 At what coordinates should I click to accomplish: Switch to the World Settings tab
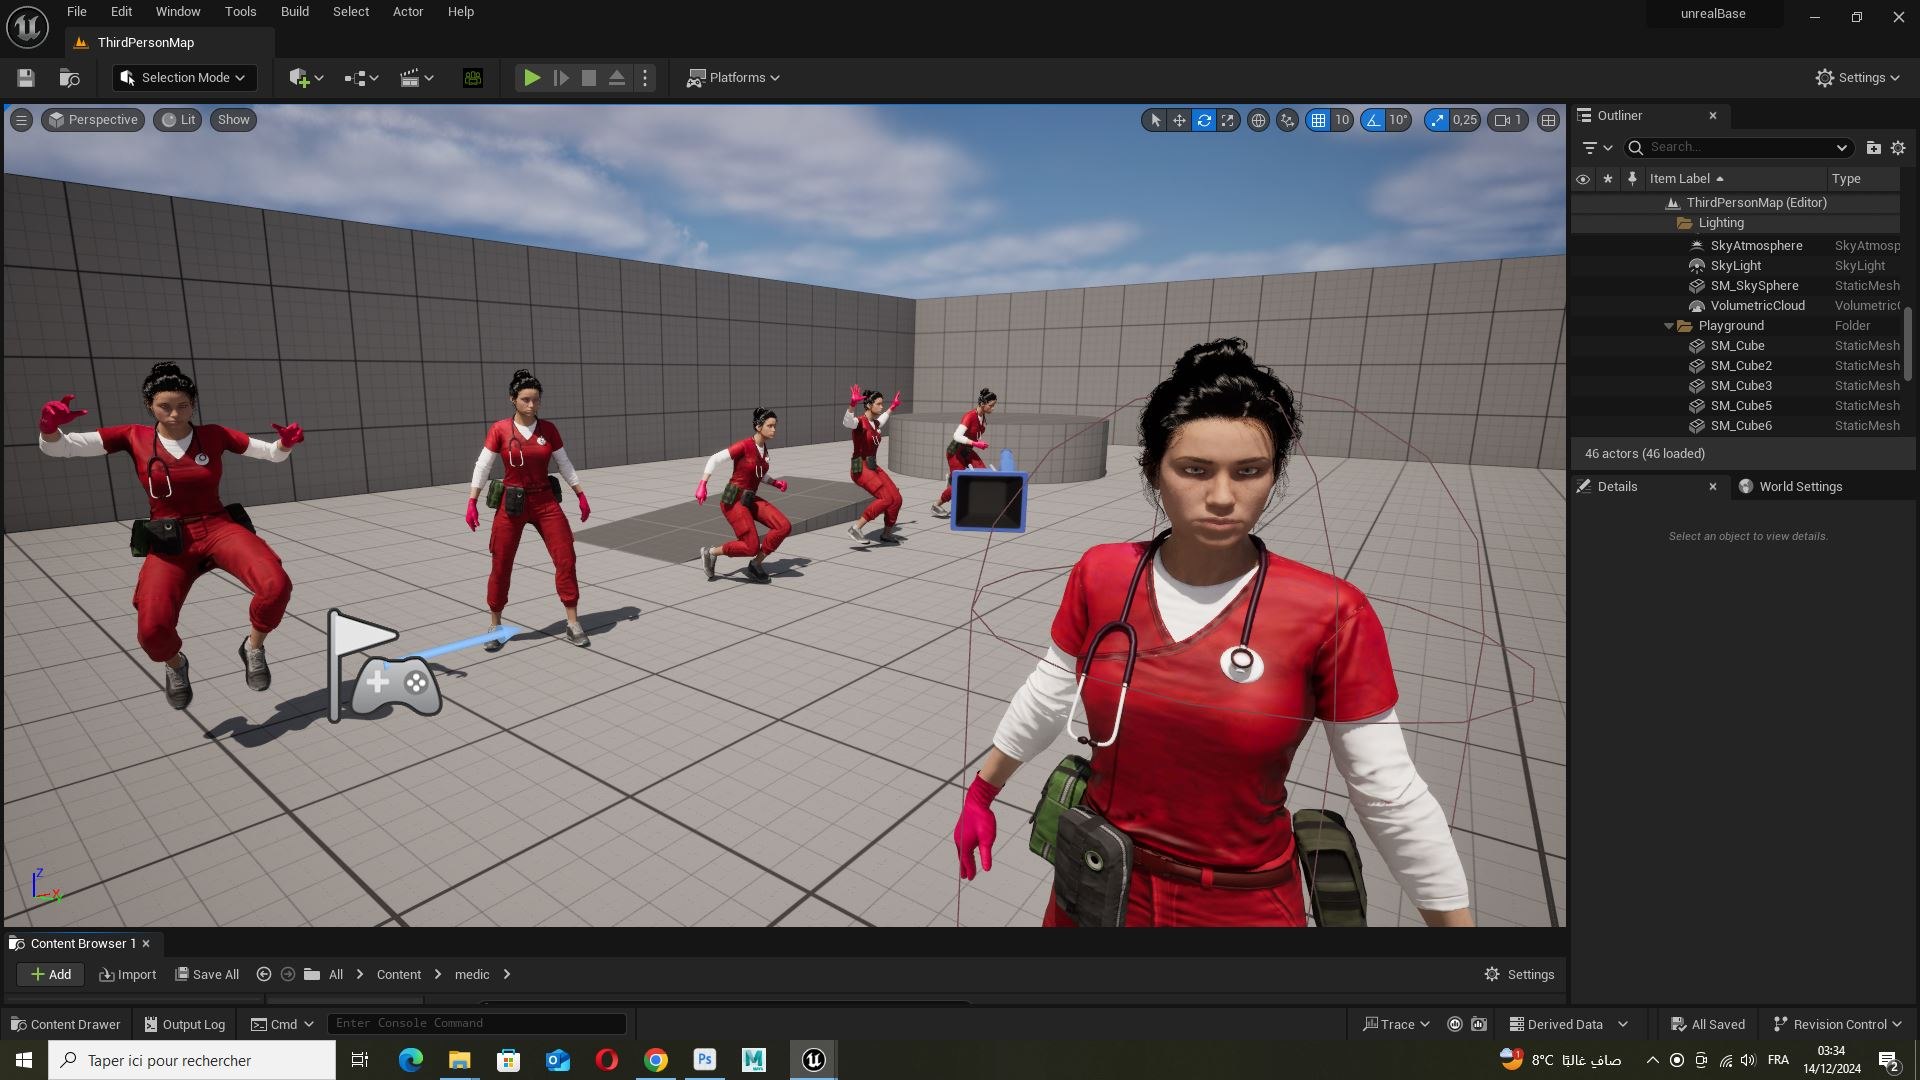click(1791, 487)
